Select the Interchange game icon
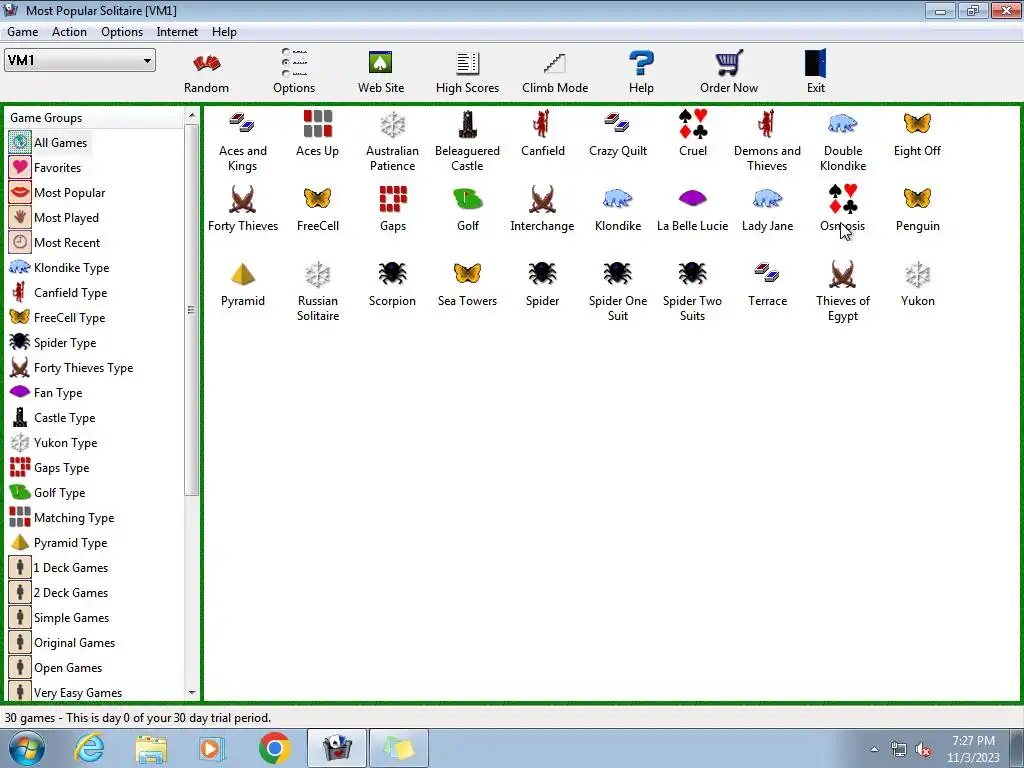Viewport: 1024px width, 768px height. [x=542, y=209]
